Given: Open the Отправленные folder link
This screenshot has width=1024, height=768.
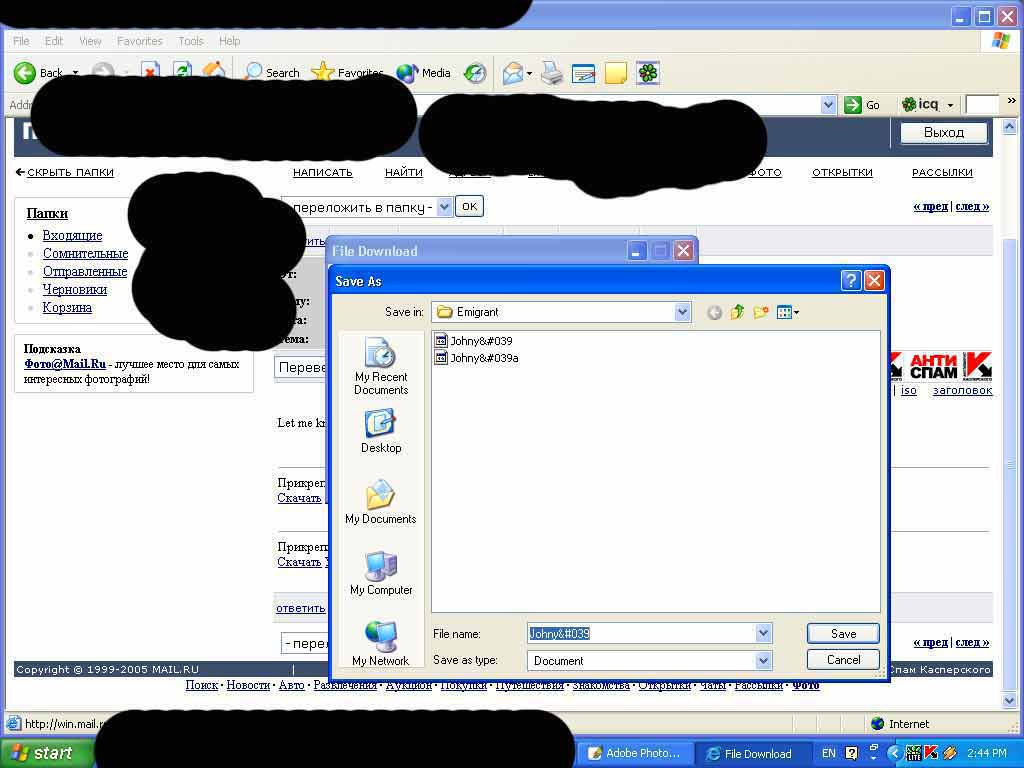Looking at the screenshot, I should 85,271.
